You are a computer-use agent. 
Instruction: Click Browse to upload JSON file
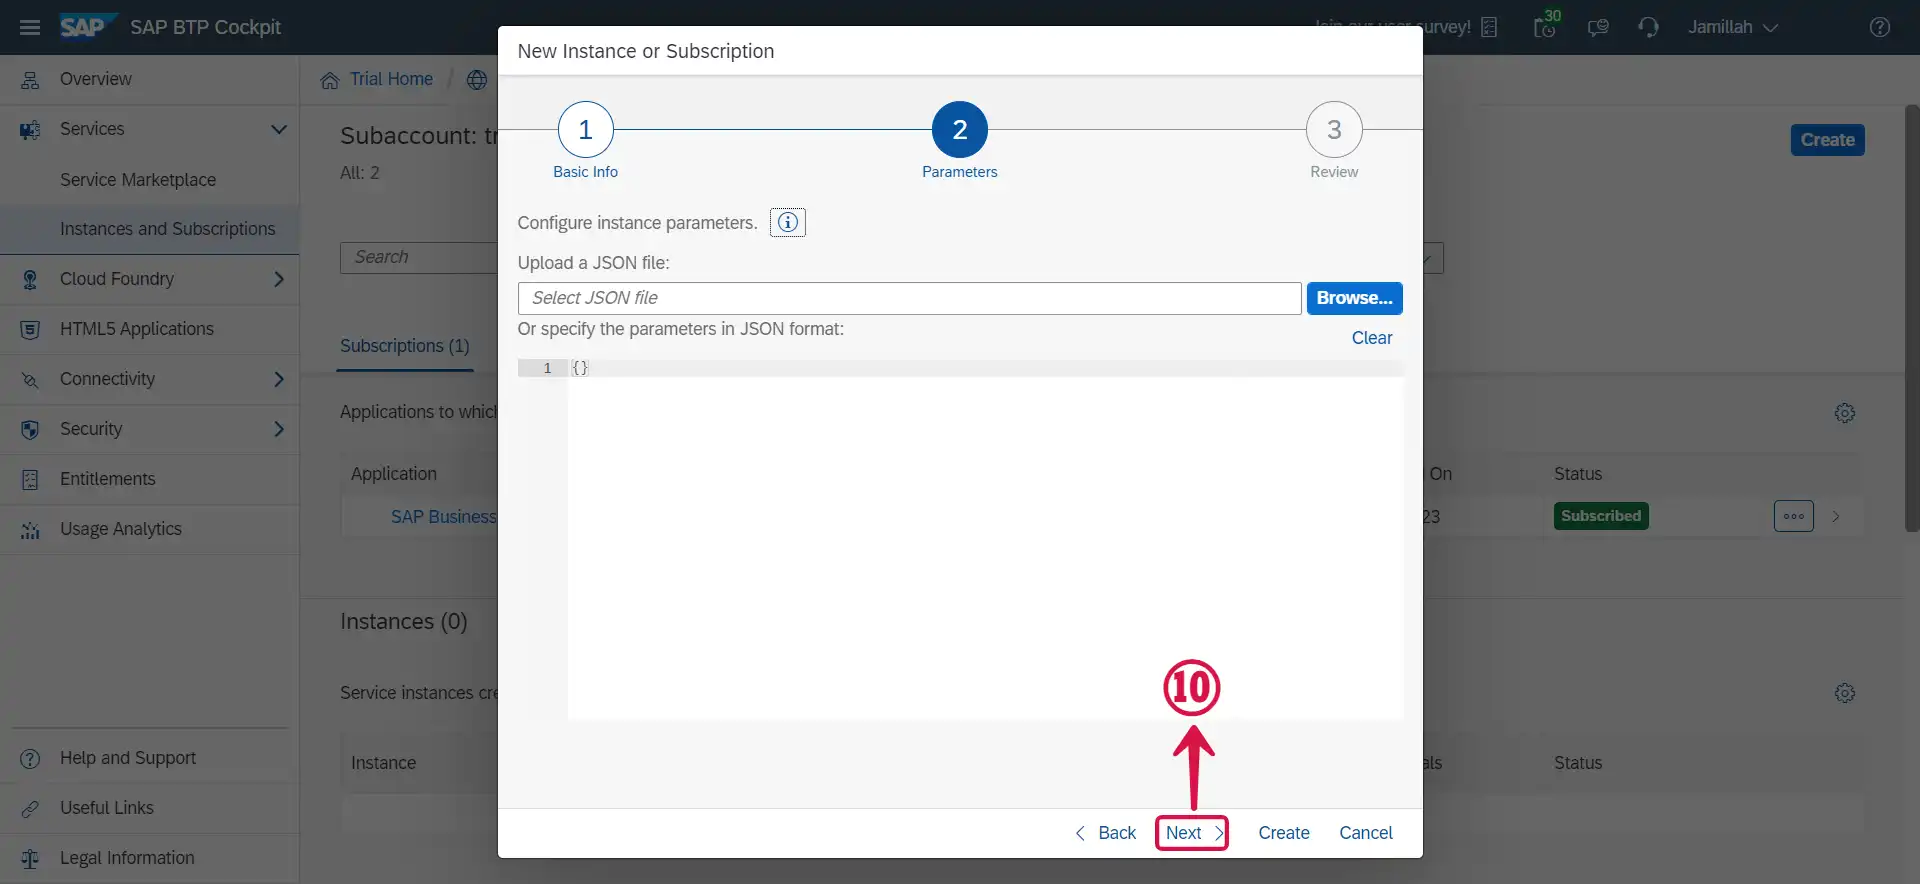coord(1354,298)
